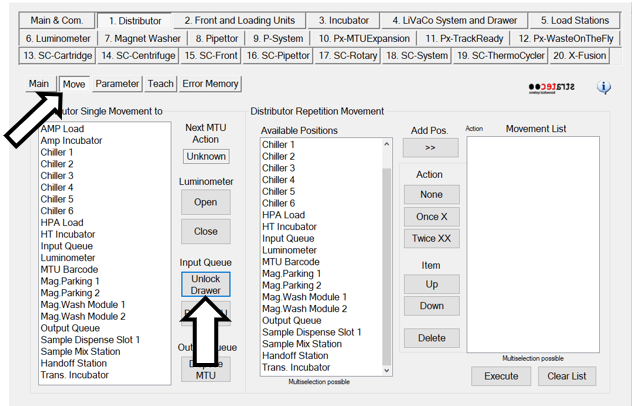The height and width of the screenshot is (406, 634).
Task: Open the 20. X-Fusion tab
Action: point(578,56)
